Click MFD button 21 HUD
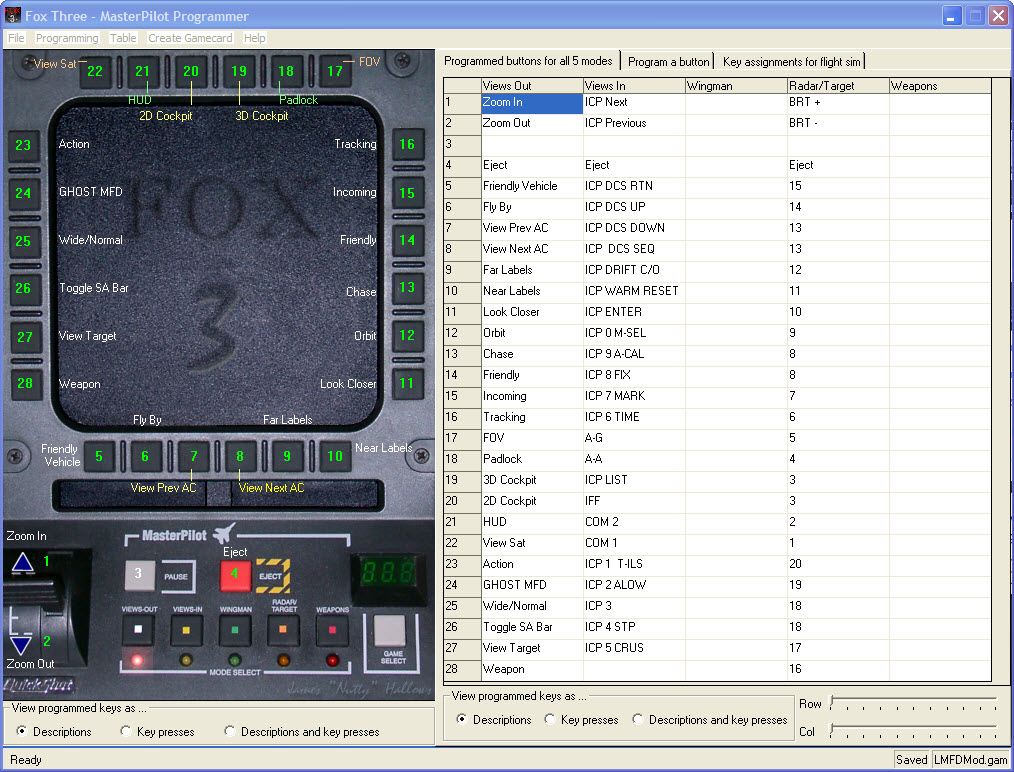This screenshot has width=1014, height=772. [x=142, y=71]
